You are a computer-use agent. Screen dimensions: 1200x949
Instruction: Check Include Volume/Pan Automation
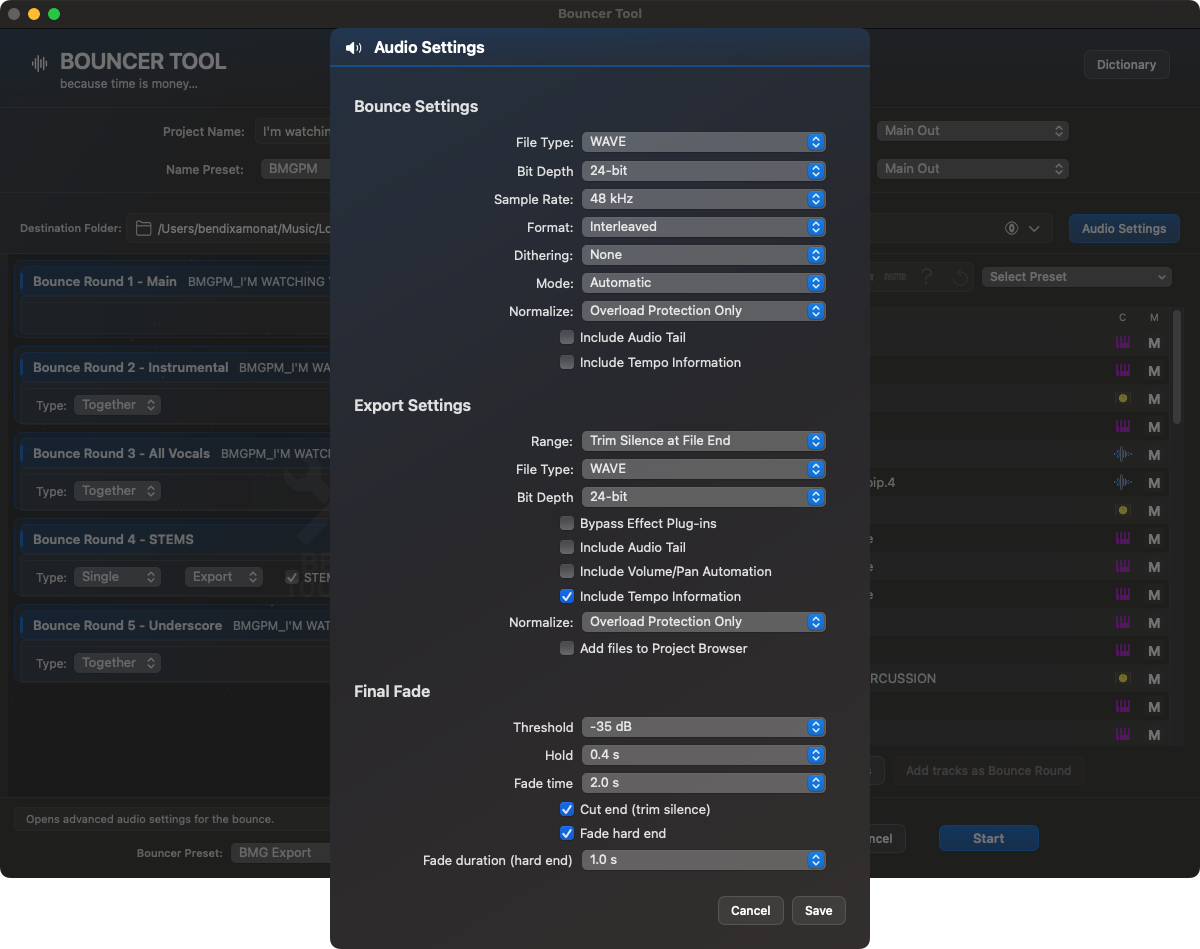click(567, 572)
